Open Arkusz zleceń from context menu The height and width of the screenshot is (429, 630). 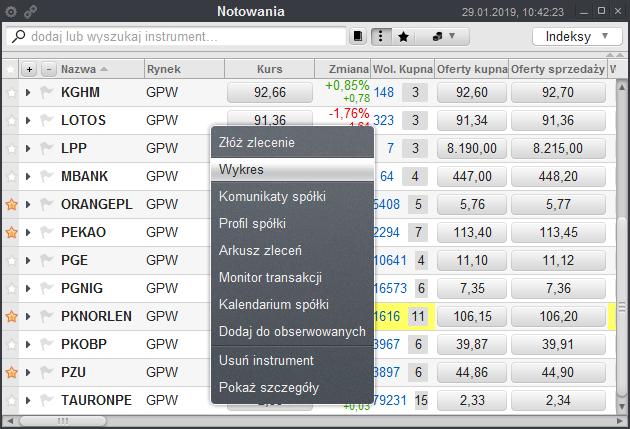pyautogui.click(x=292, y=251)
